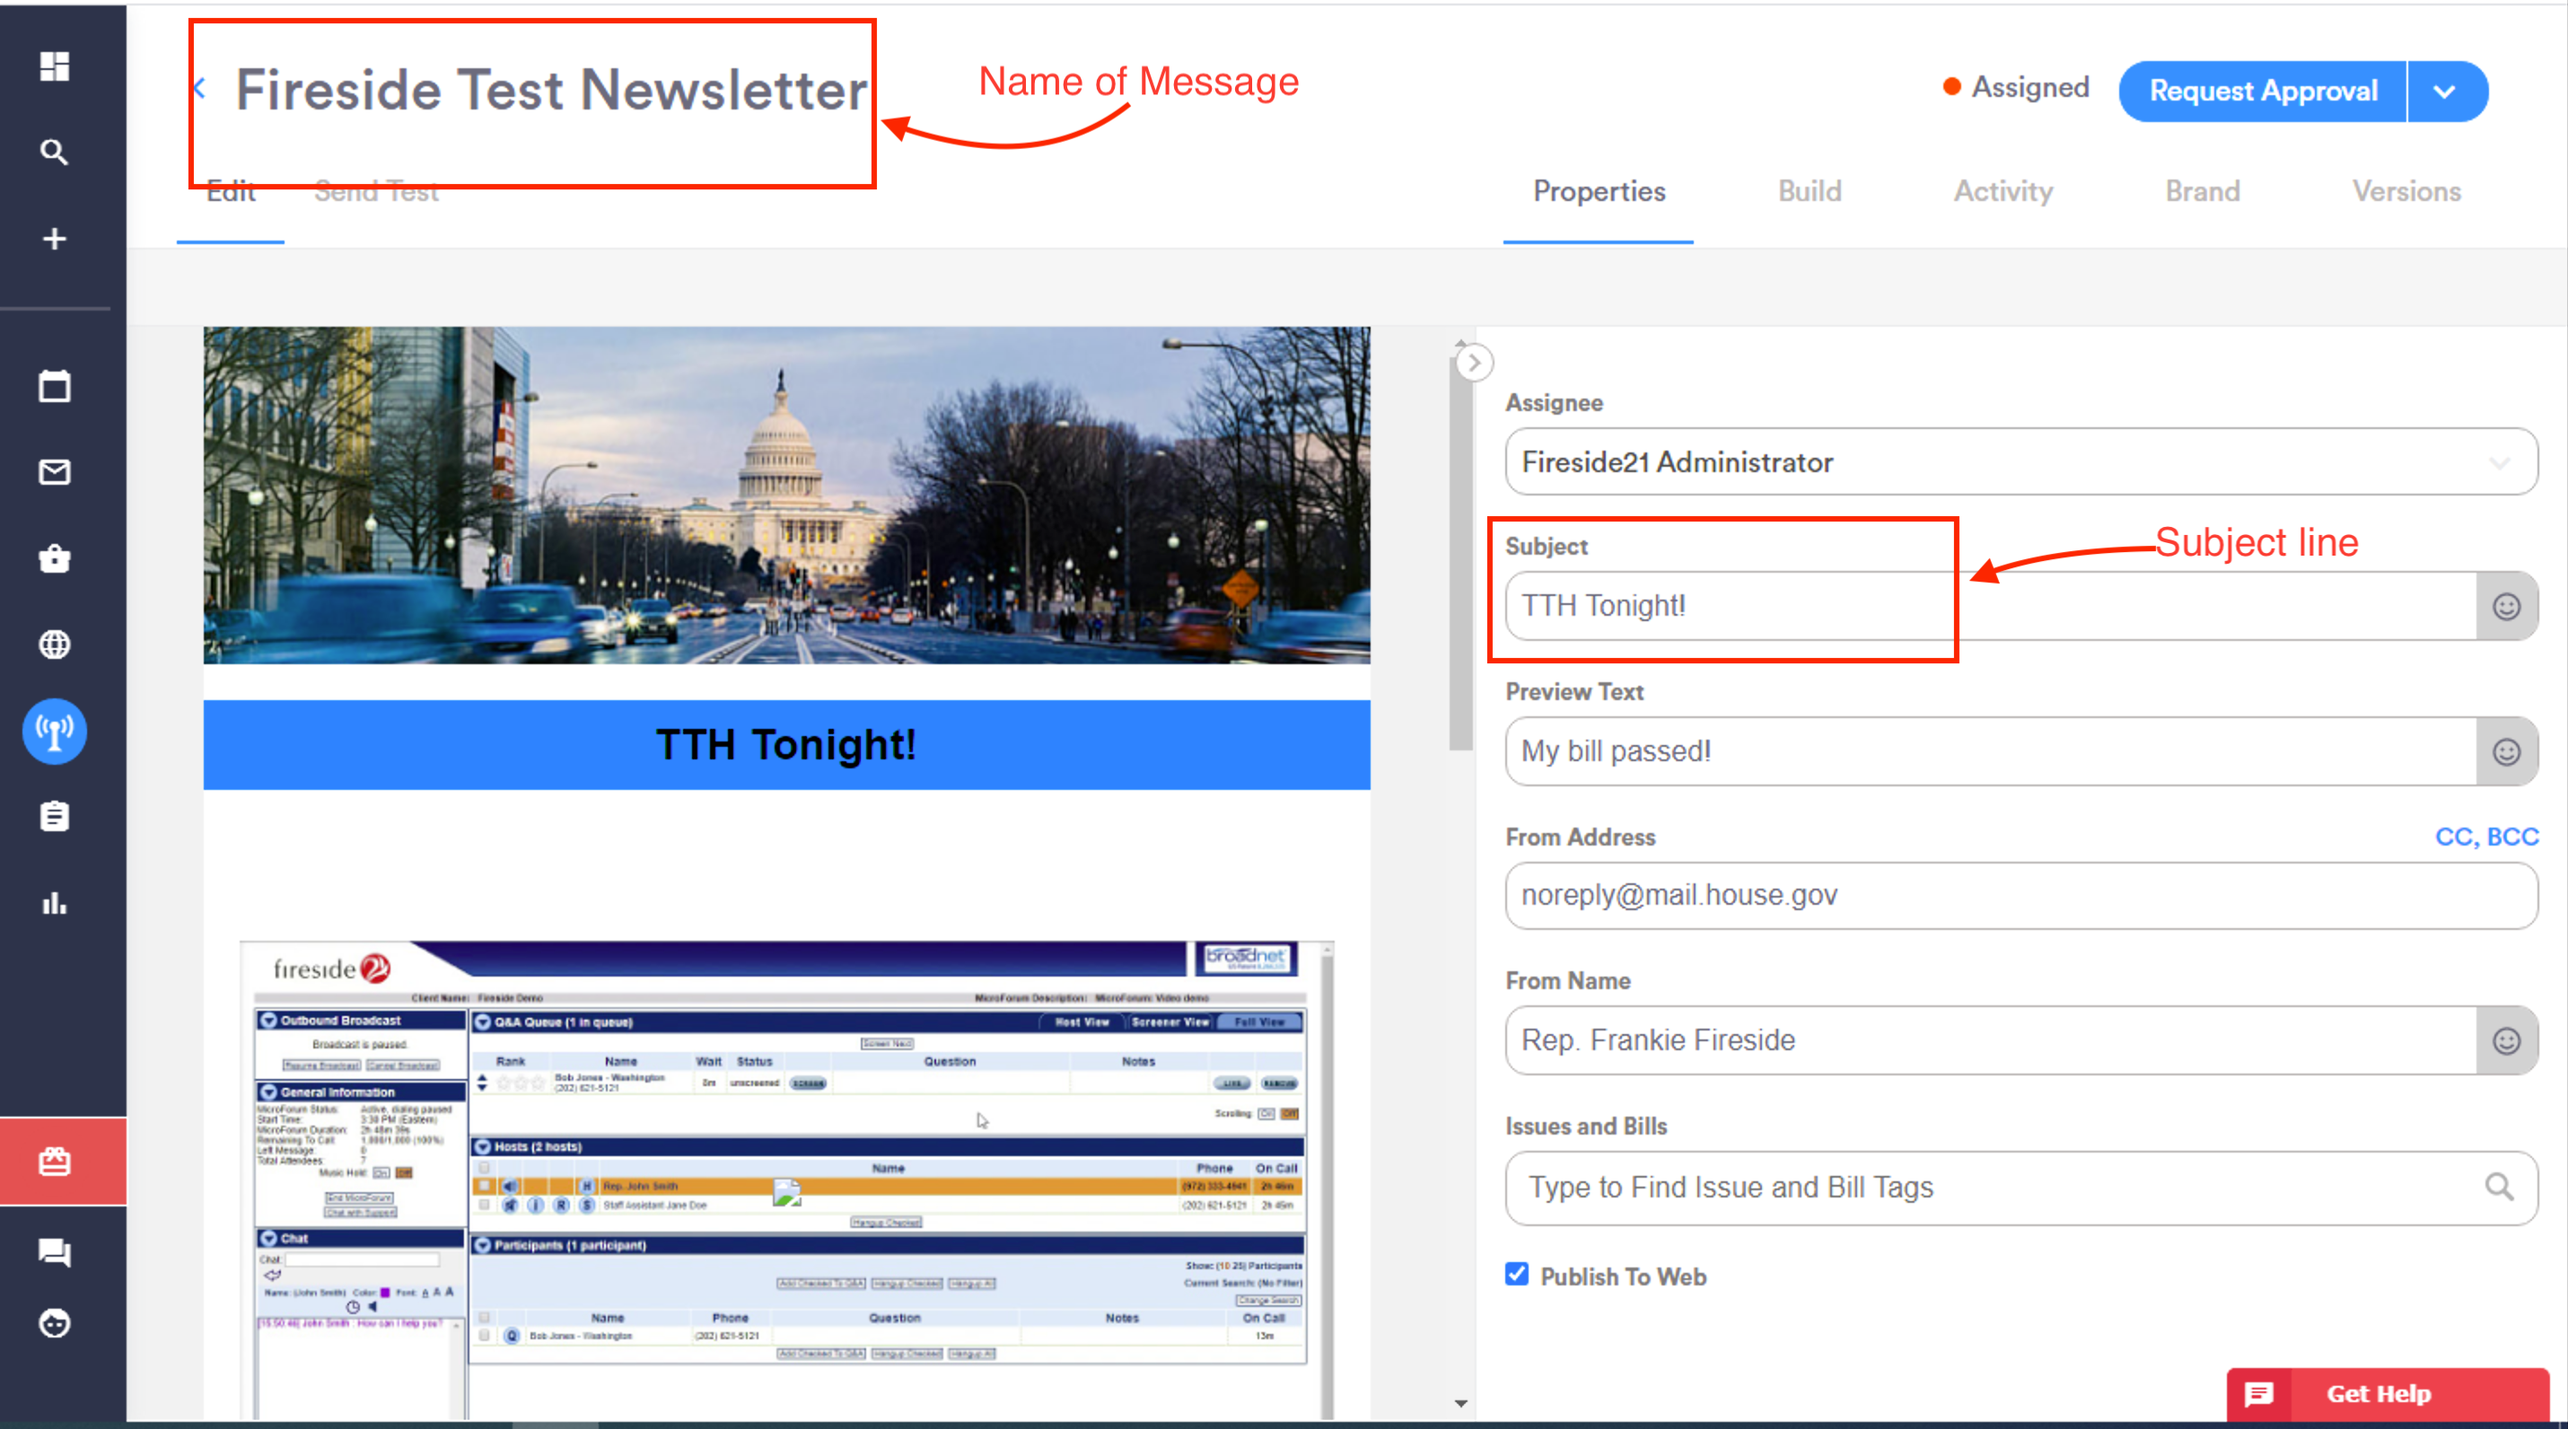Collapse the properties panel with round arrow

[1474, 362]
